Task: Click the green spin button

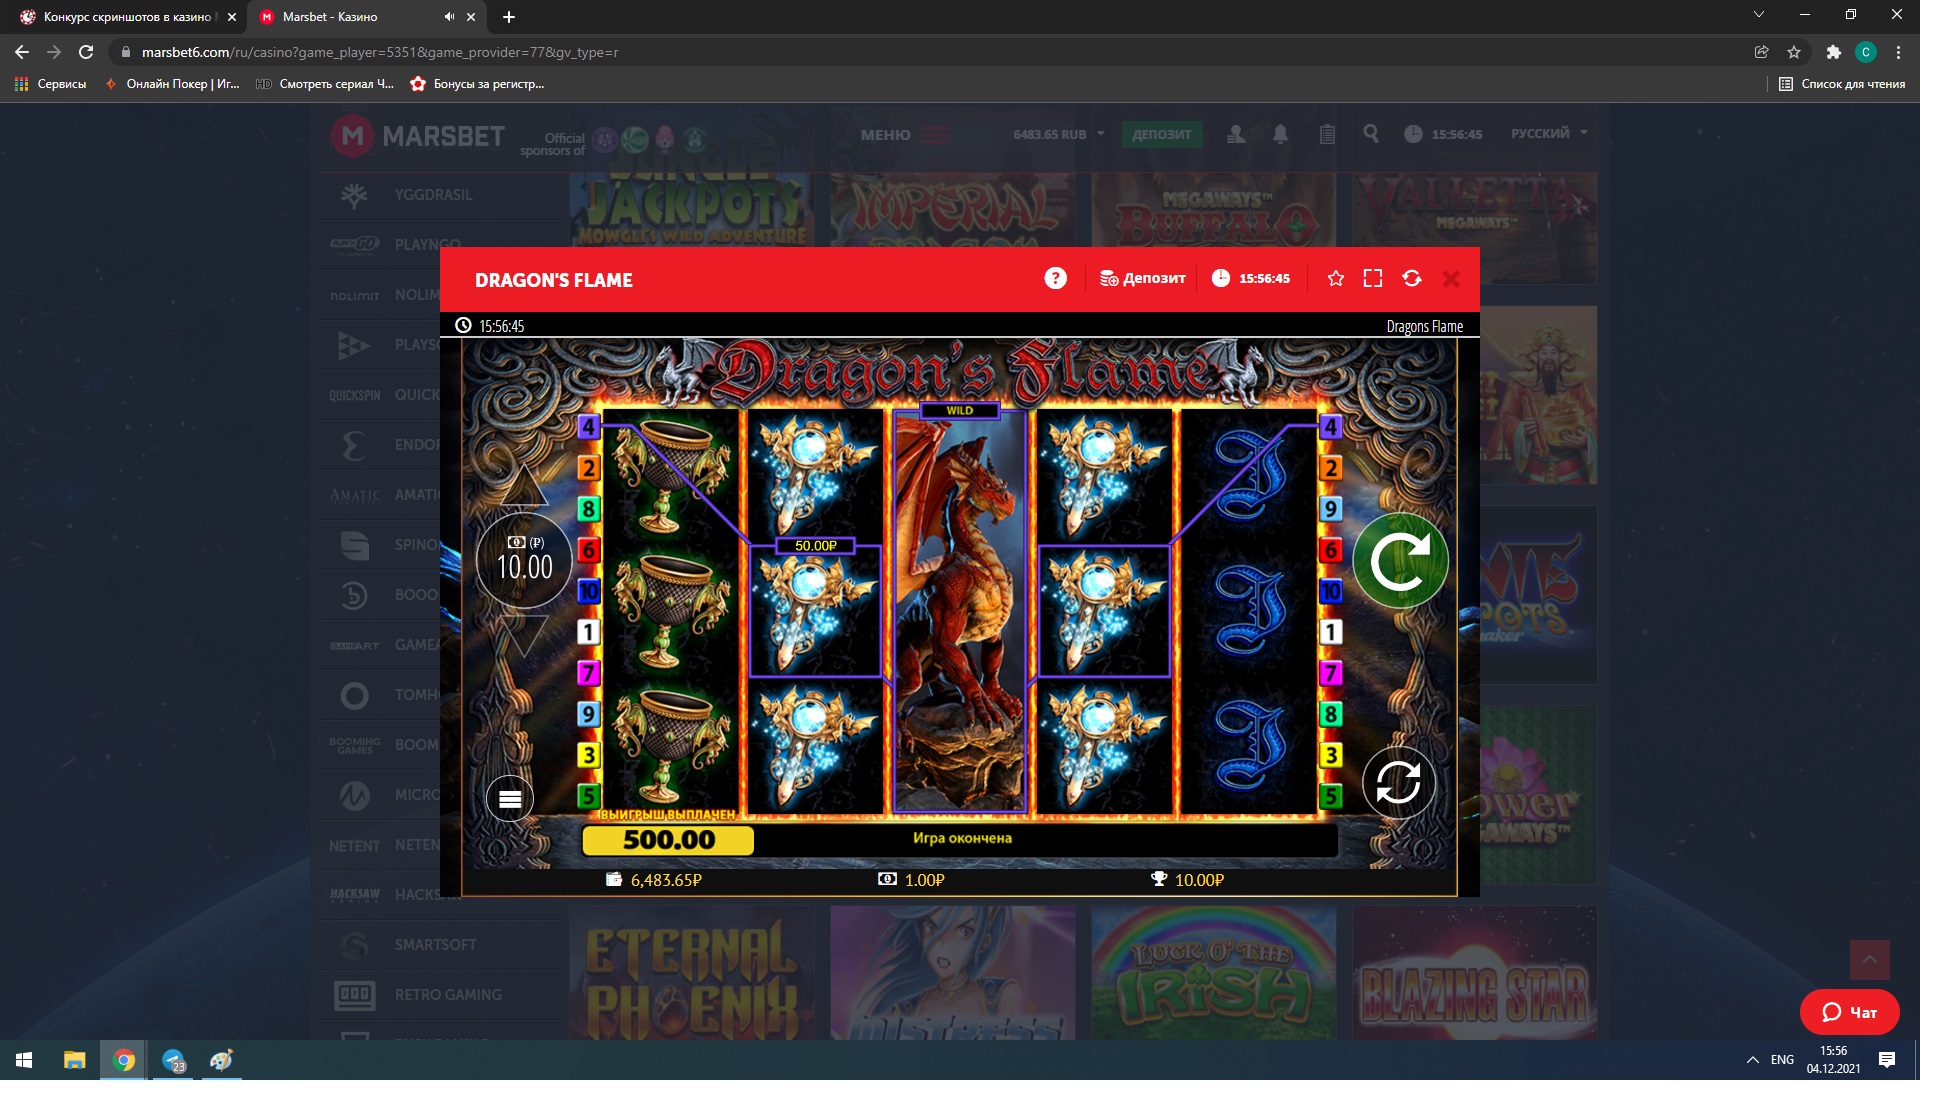Action: coord(1400,561)
